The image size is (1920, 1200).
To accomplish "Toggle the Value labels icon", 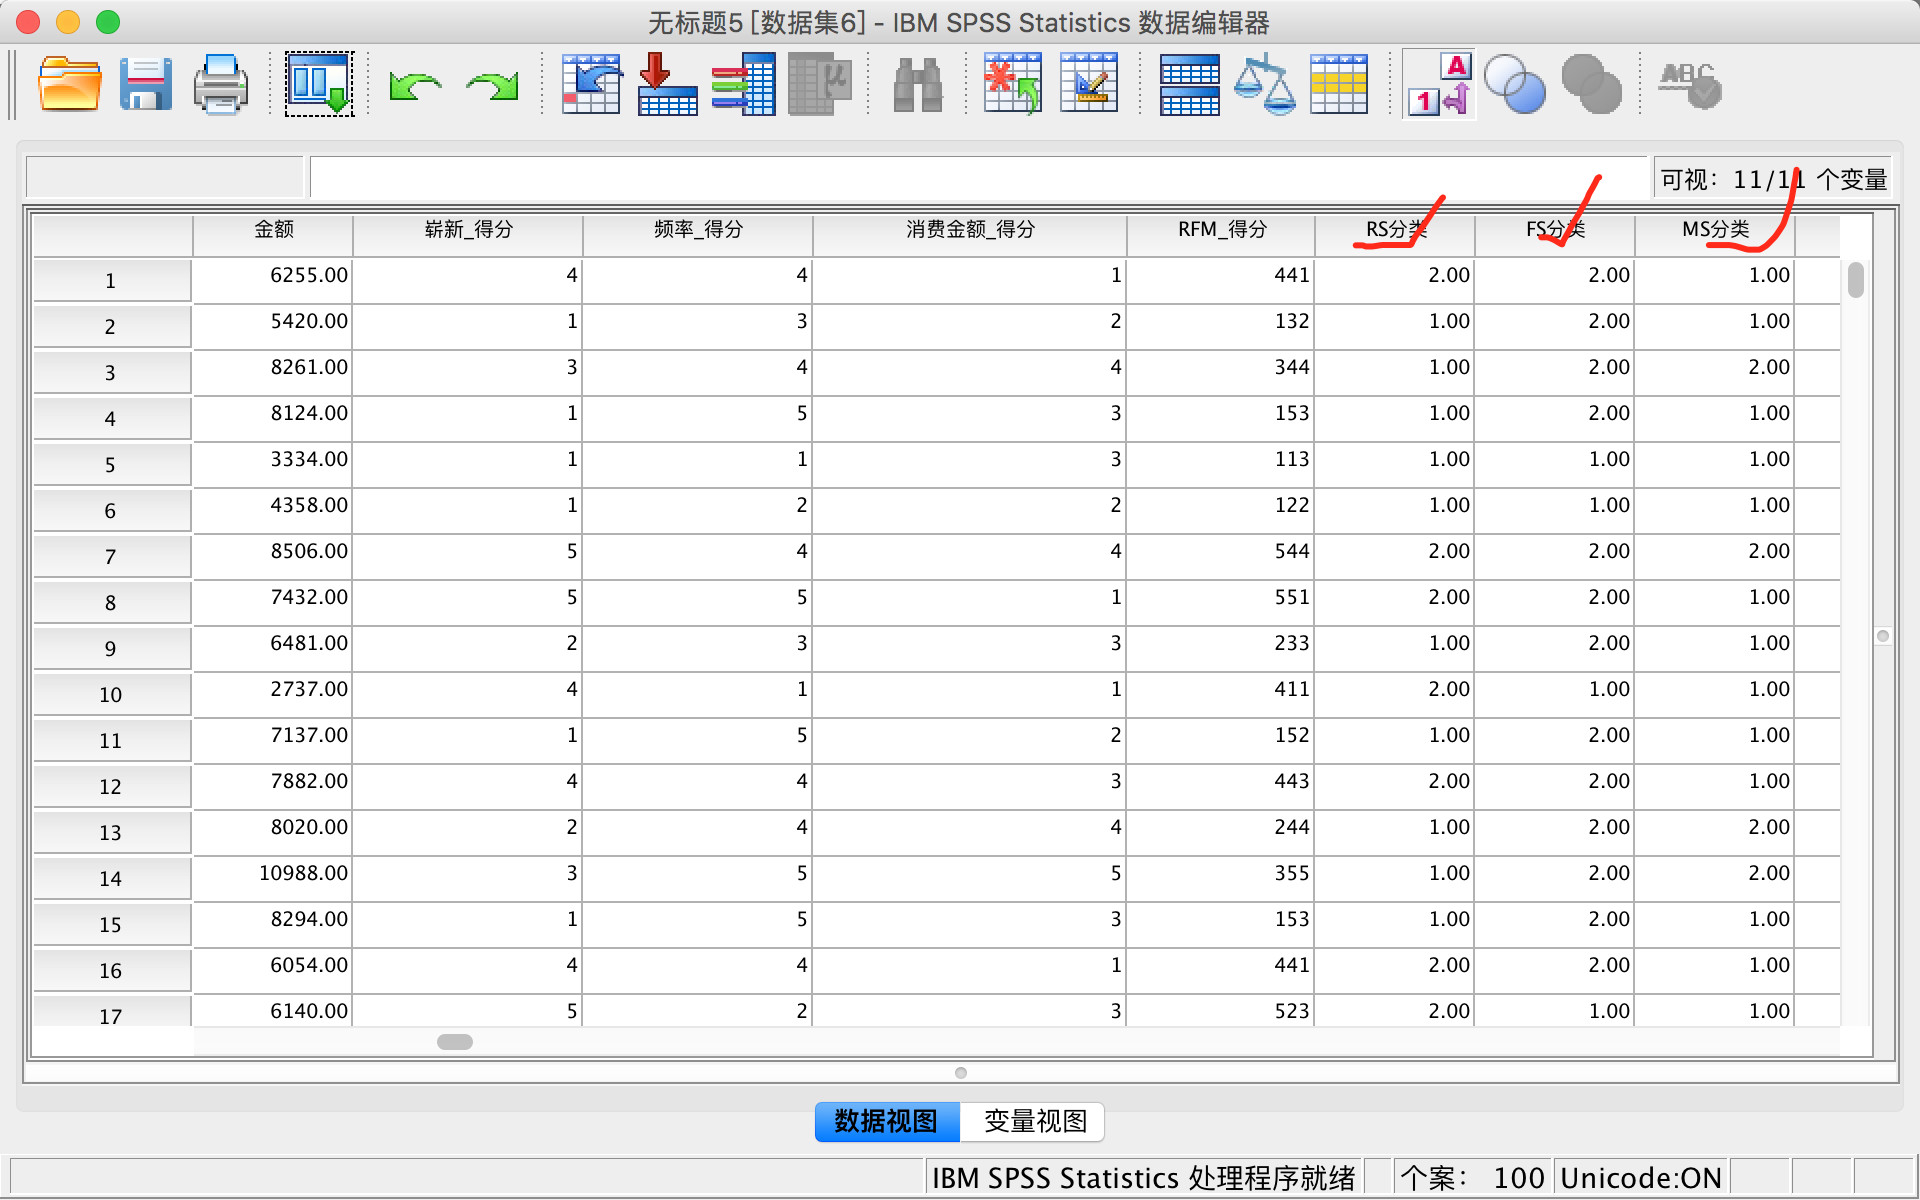I will pos(1439,84).
